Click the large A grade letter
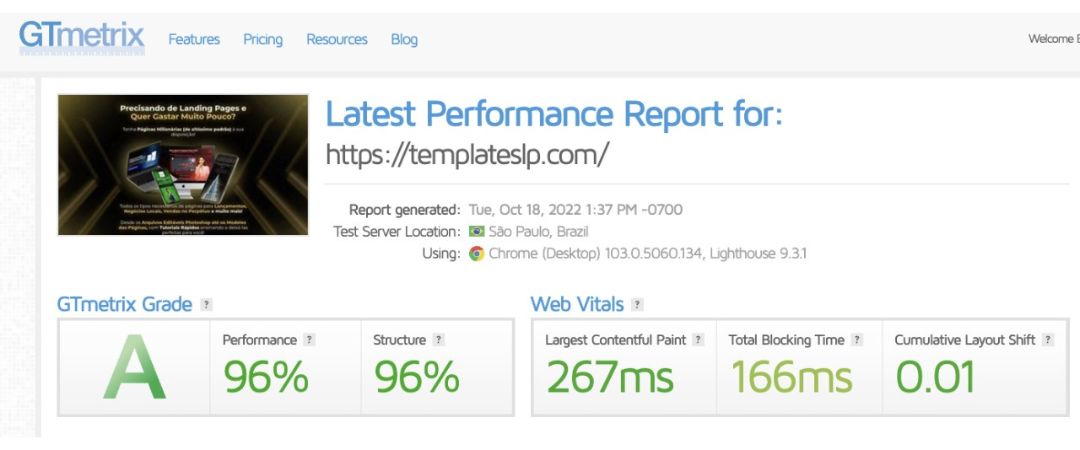1080x450 pixels. tap(134, 367)
